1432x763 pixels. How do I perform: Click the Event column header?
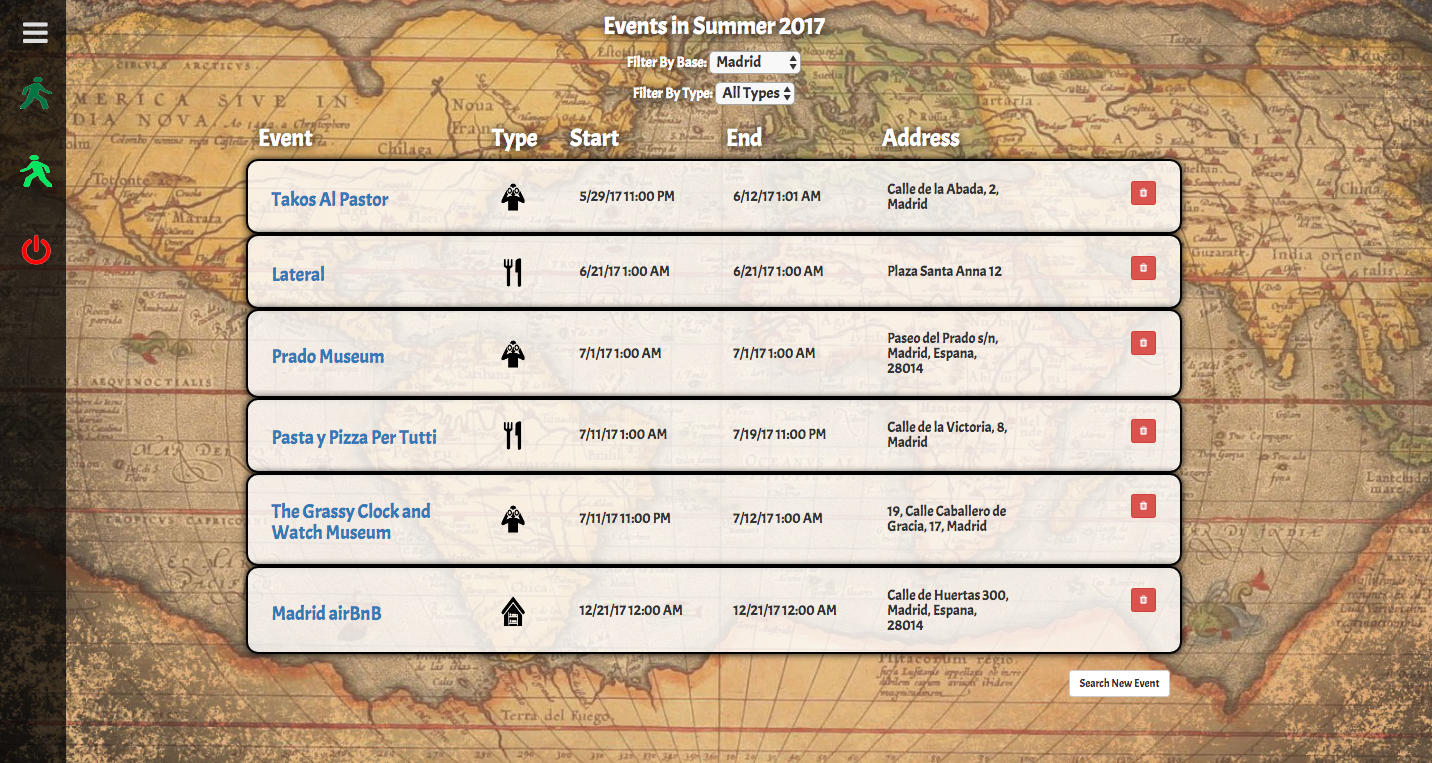pyautogui.click(x=286, y=138)
